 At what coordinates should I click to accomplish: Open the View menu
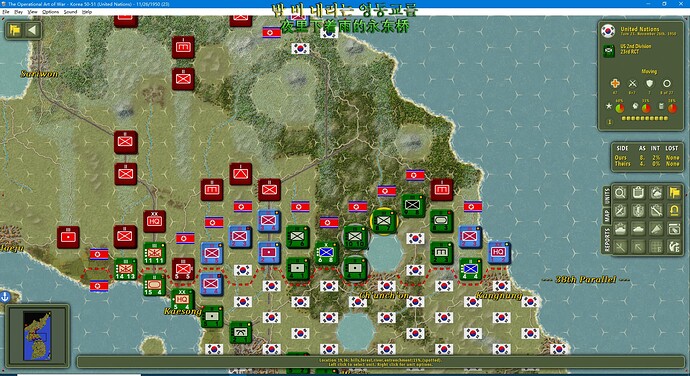32,12
